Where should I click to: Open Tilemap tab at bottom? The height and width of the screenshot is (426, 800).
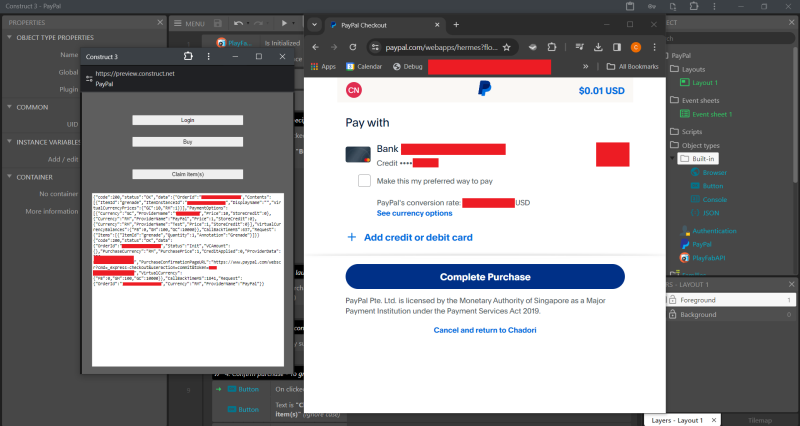760,420
